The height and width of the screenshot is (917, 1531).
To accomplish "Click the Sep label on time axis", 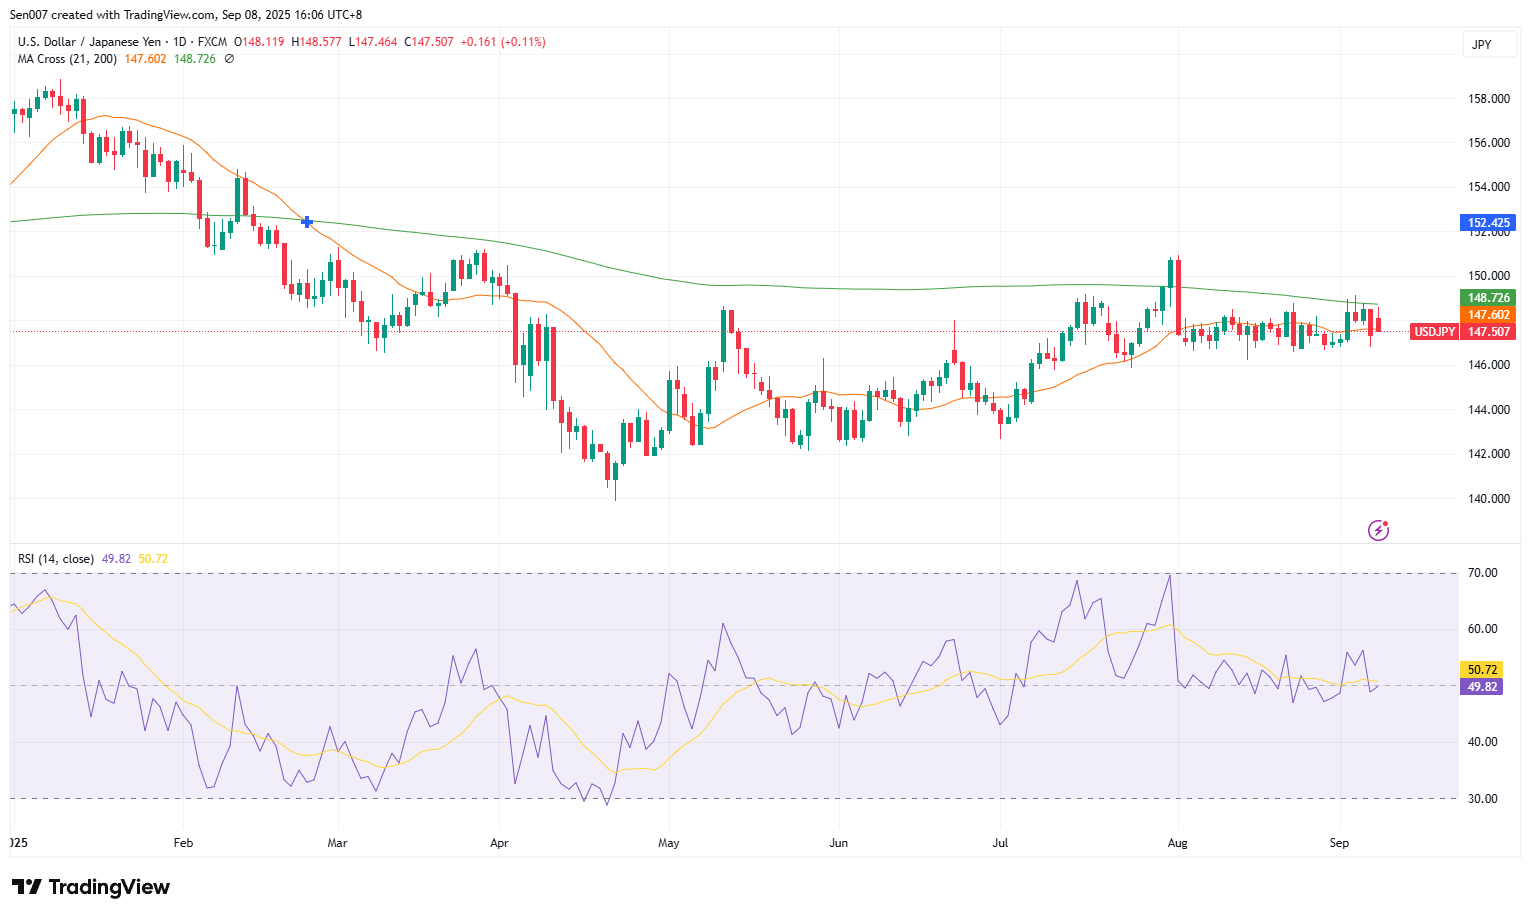I will pyautogui.click(x=1339, y=843).
